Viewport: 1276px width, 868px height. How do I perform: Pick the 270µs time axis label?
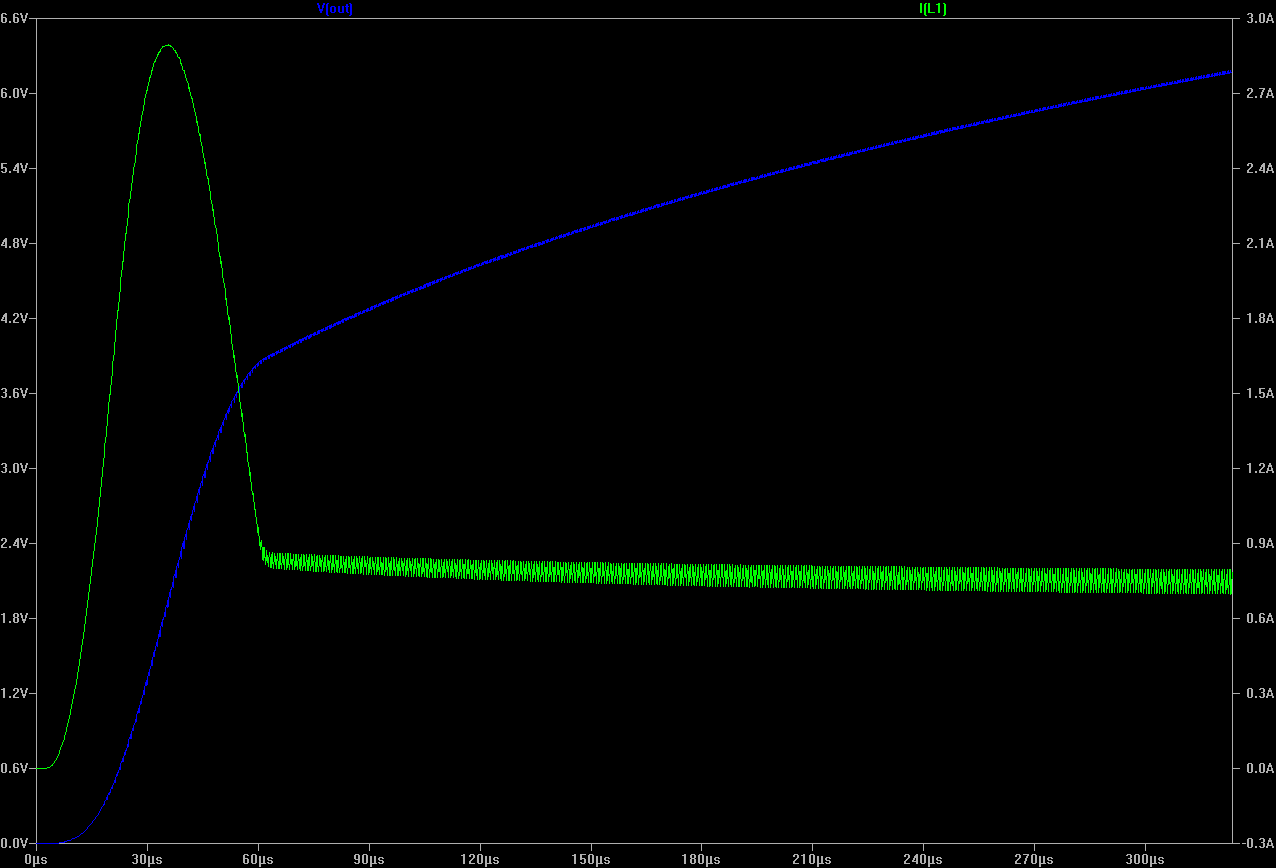1034,860
